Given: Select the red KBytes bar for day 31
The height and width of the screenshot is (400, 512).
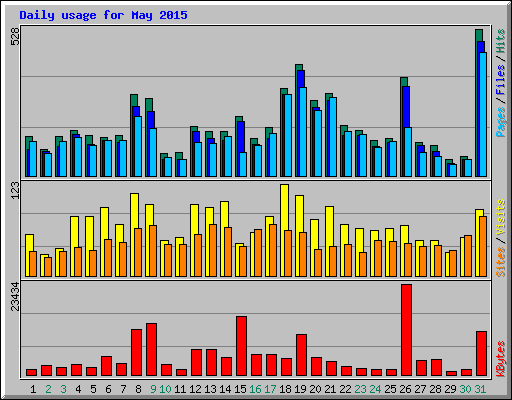Looking at the screenshot, I should [x=481, y=353].
